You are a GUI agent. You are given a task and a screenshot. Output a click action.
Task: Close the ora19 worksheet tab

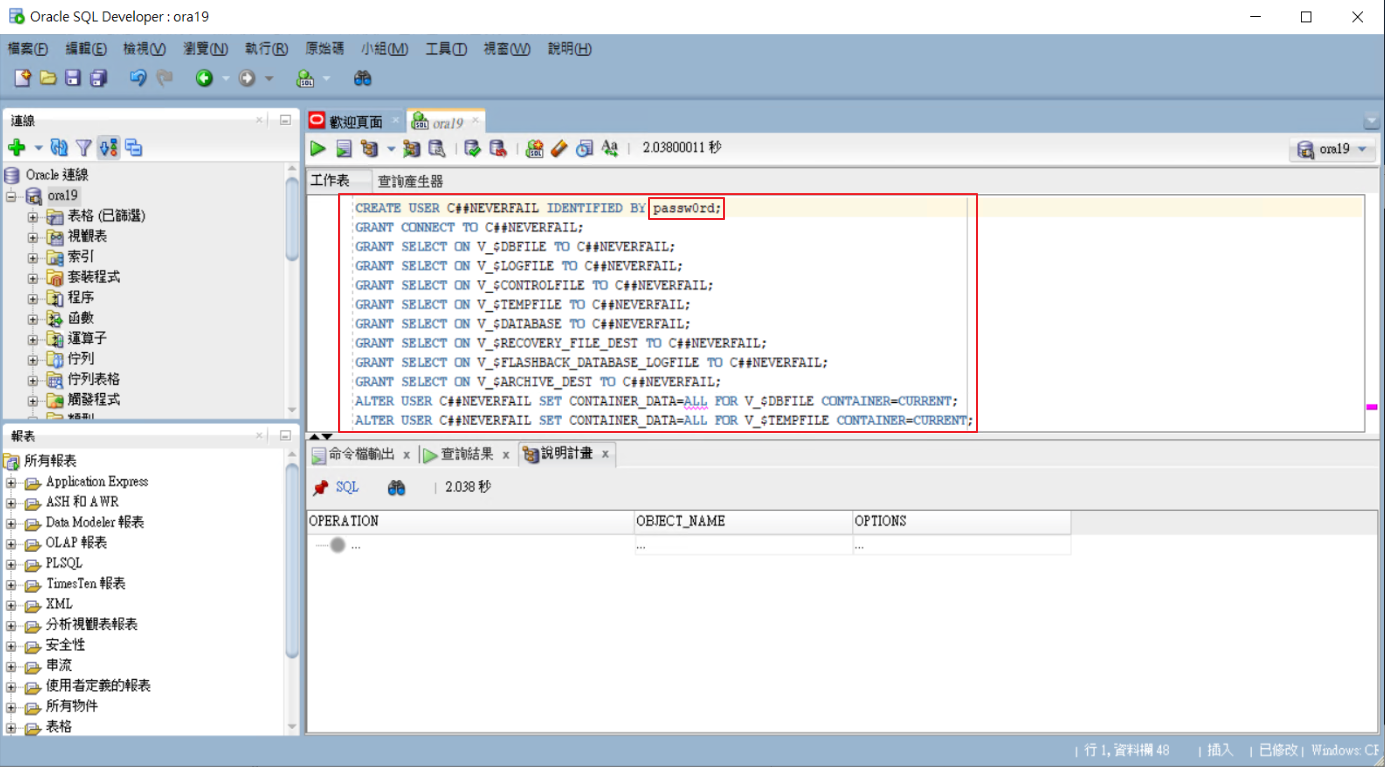coord(476,120)
